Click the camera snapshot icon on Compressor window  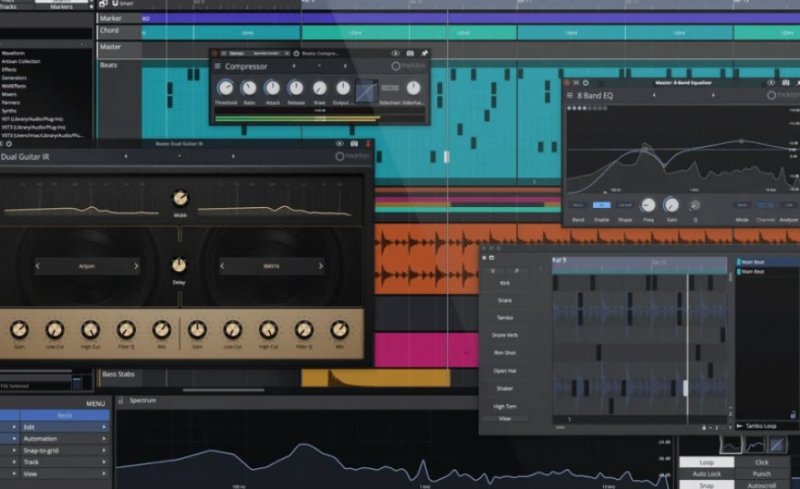tap(410, 53)
